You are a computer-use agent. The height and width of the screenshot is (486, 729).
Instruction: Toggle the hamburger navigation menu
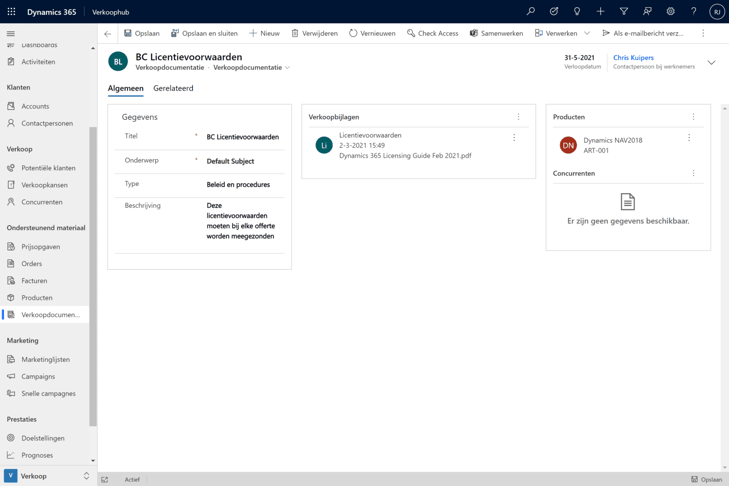(11, 33)
